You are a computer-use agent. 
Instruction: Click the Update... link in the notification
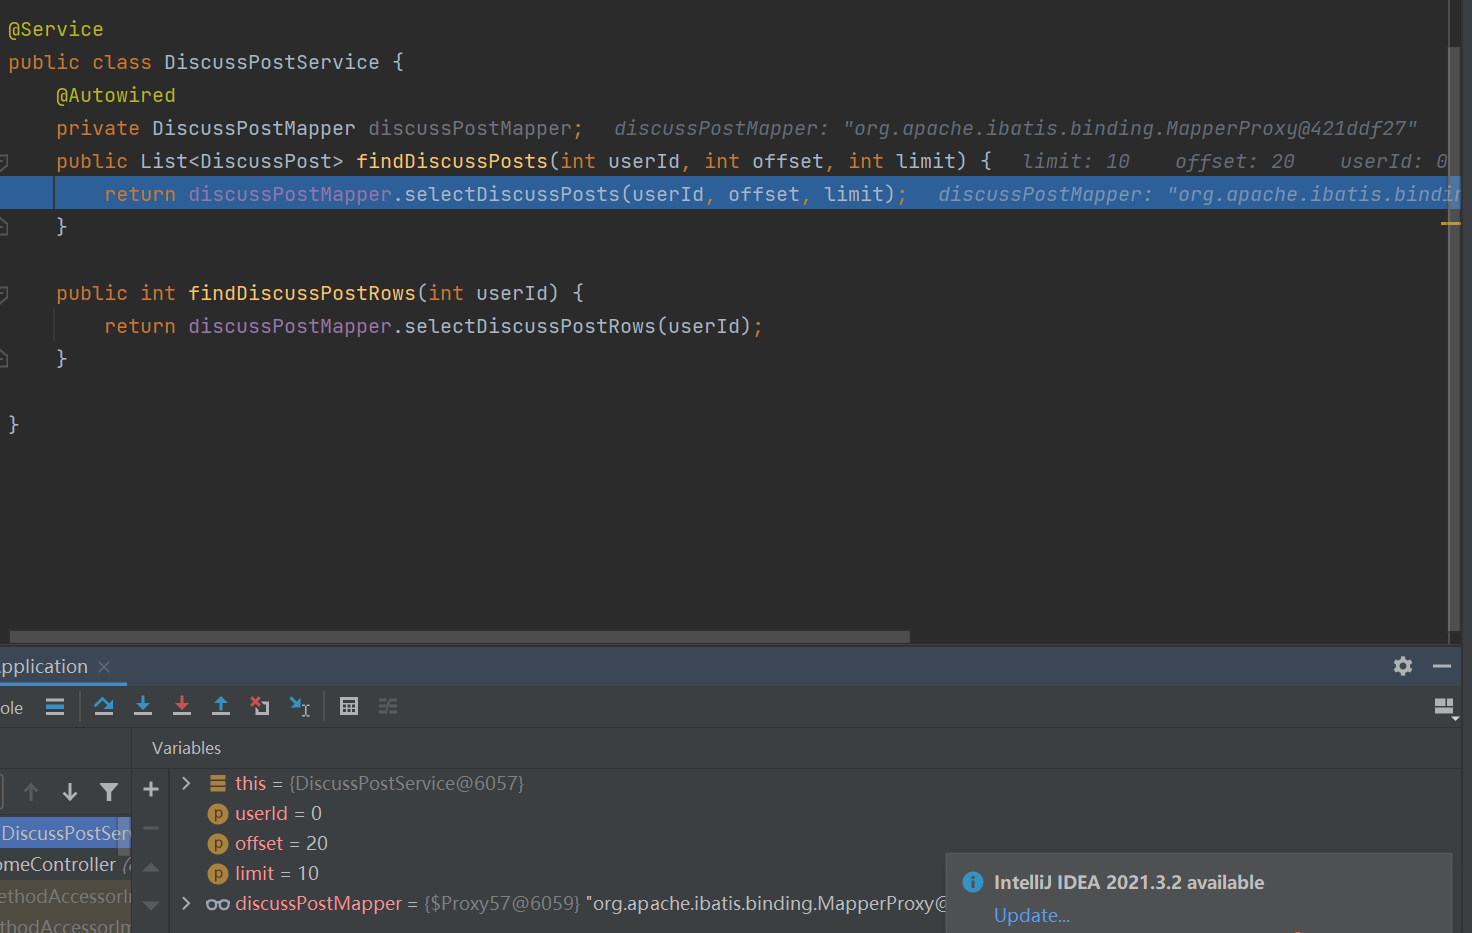tap(1032, 915)
